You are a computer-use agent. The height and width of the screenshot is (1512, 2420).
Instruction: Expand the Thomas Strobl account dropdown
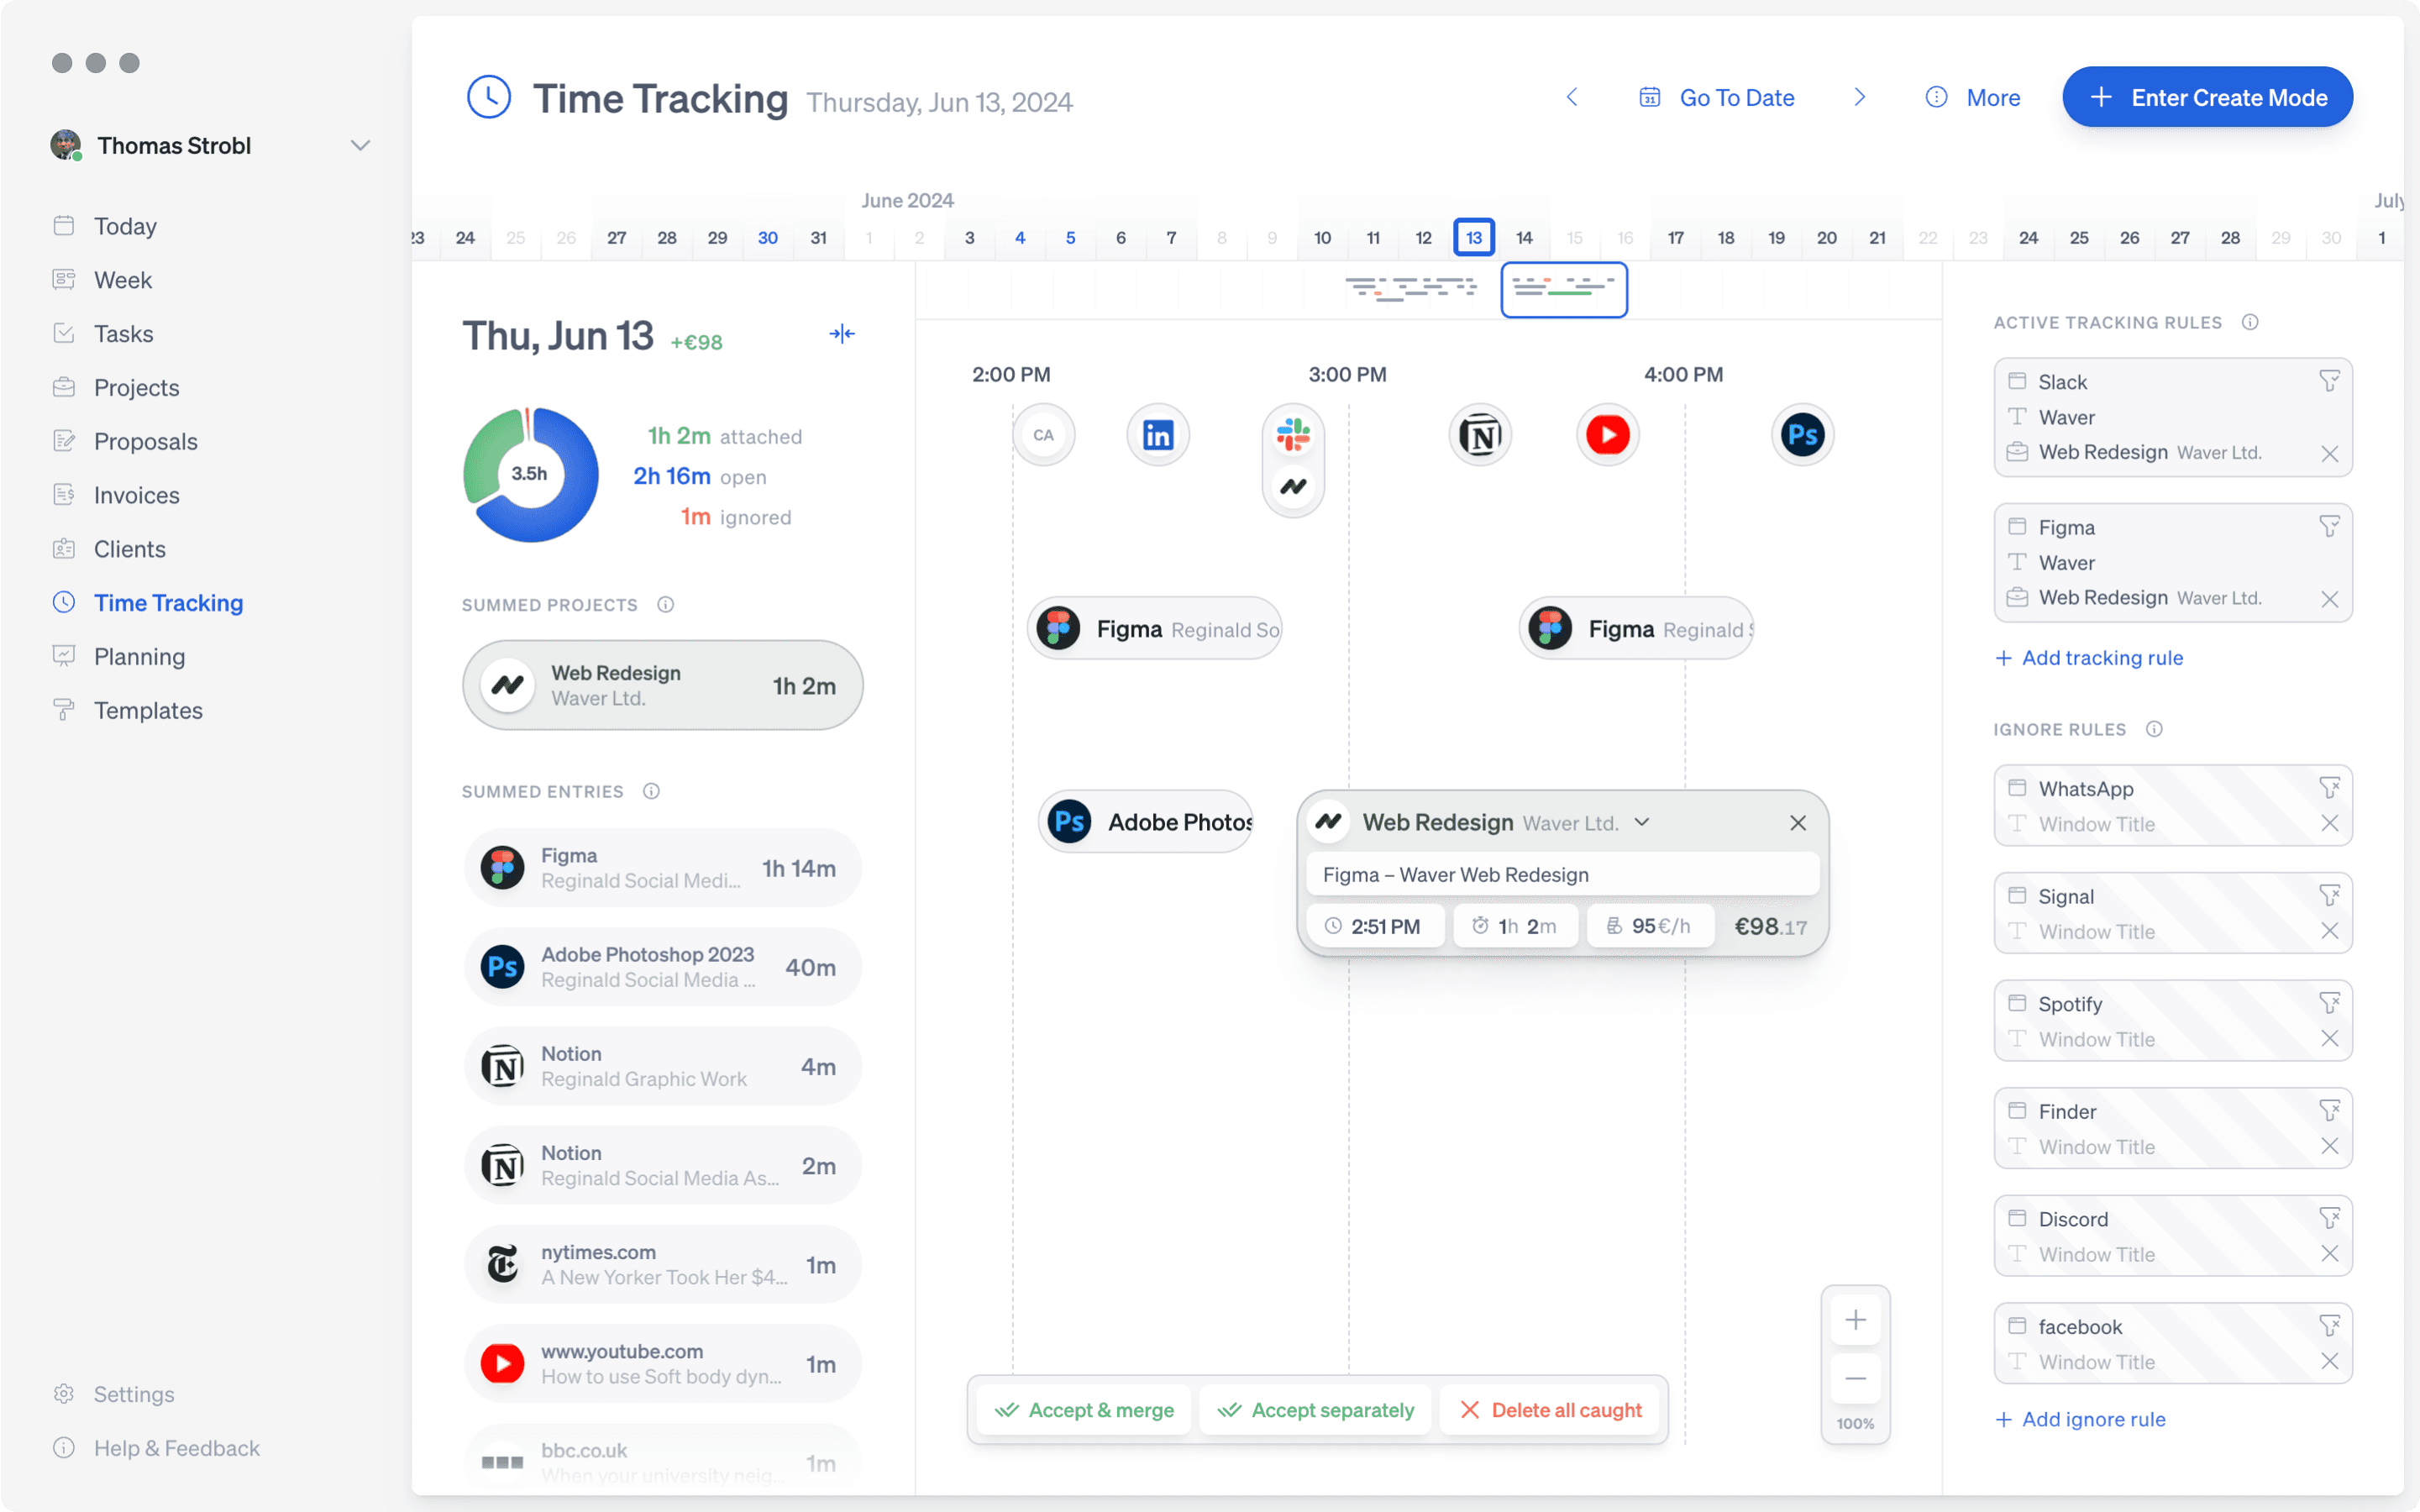pos(361,146)
